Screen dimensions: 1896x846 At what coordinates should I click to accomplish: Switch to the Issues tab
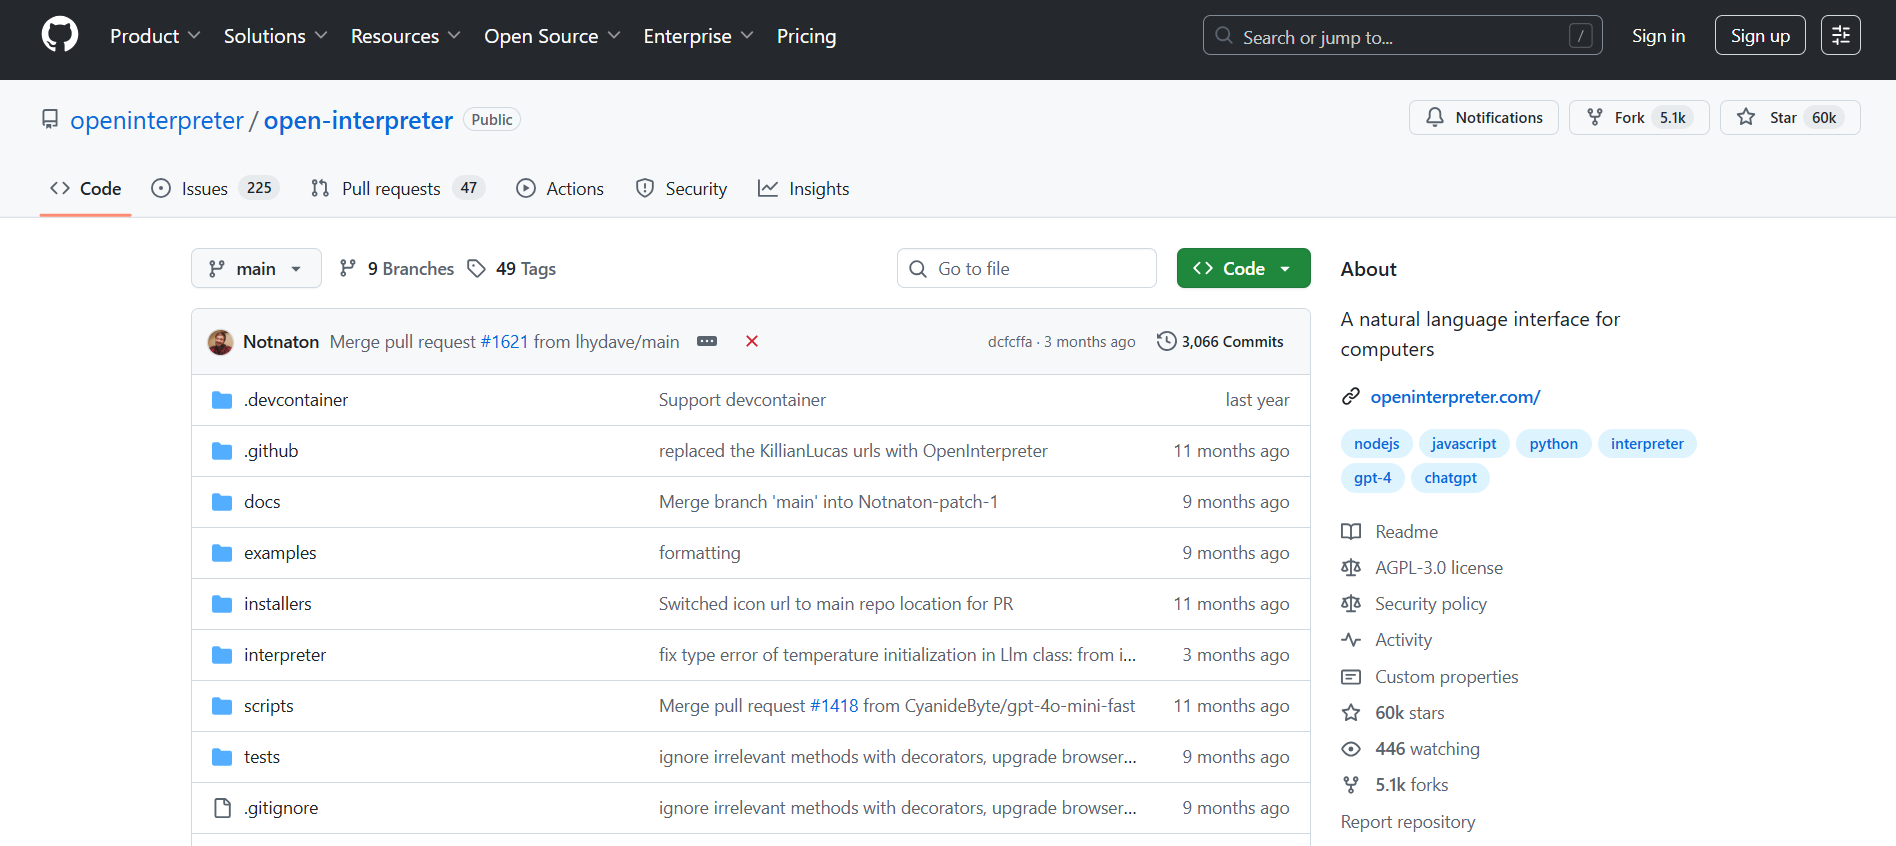coord(215,188)
